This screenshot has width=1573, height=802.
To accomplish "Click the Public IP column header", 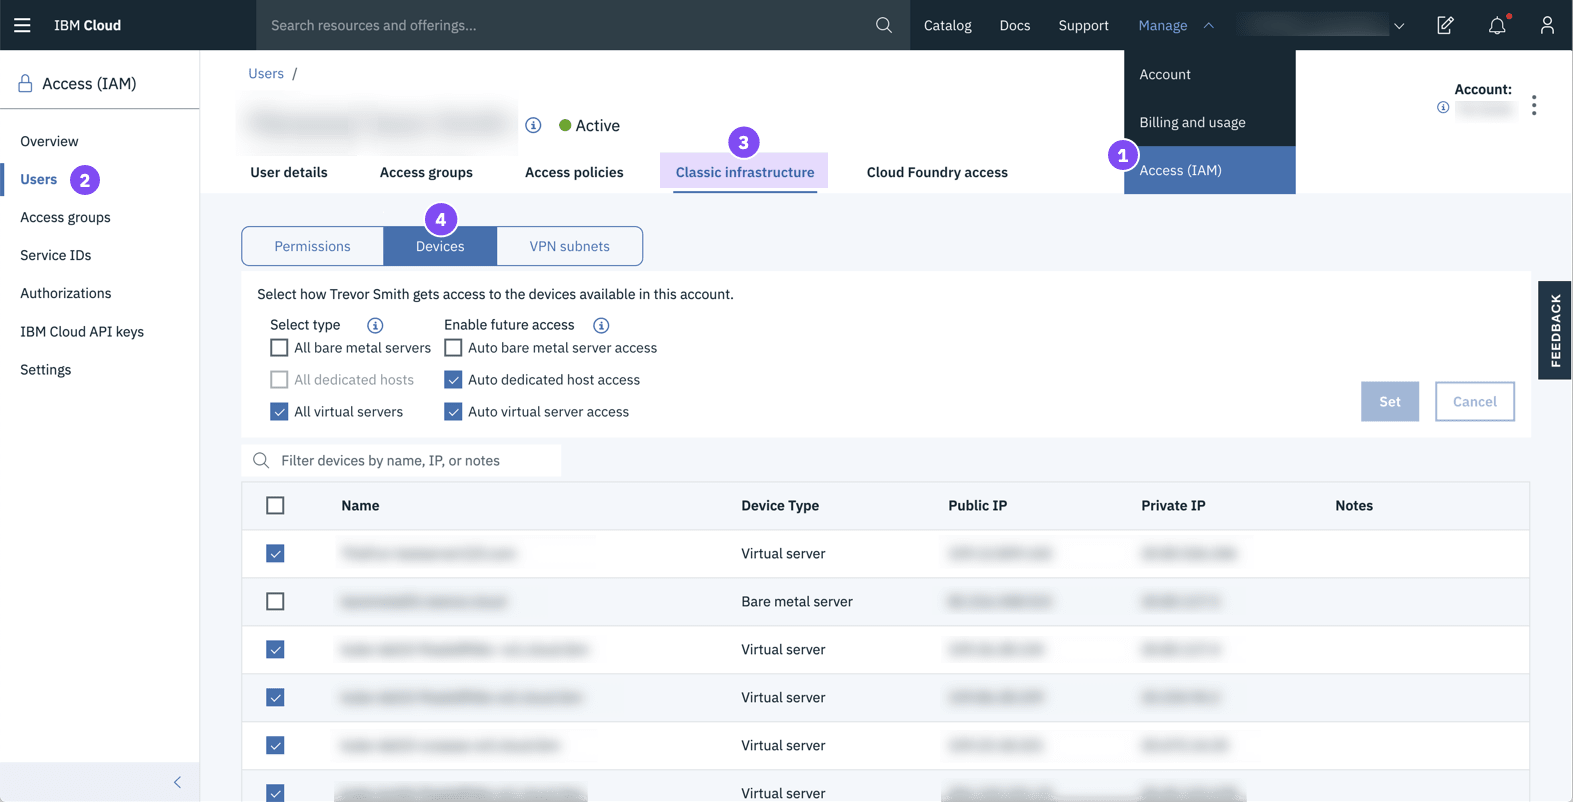I will (x=977, y=505).
